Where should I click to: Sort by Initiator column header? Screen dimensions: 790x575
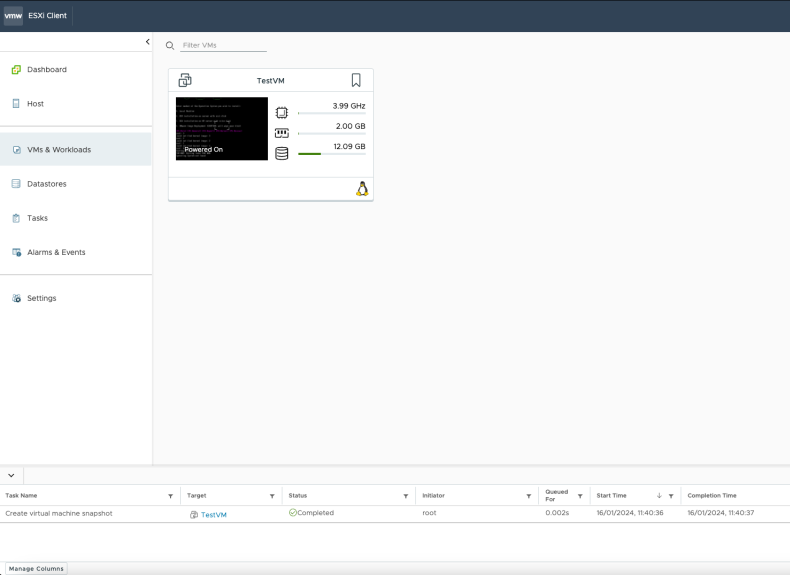click(433, 496)
